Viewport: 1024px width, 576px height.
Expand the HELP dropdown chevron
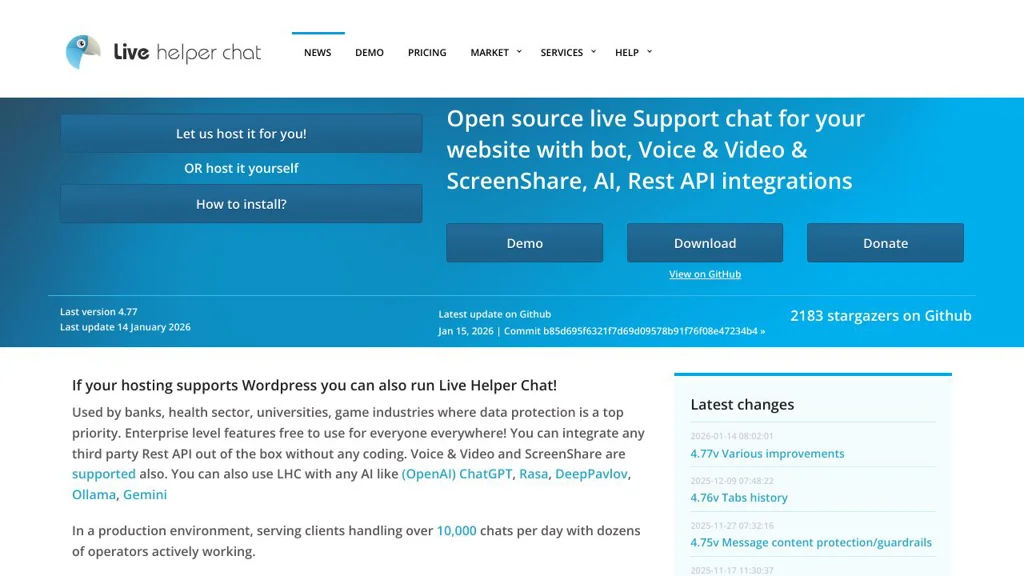[x=649, y=52]
